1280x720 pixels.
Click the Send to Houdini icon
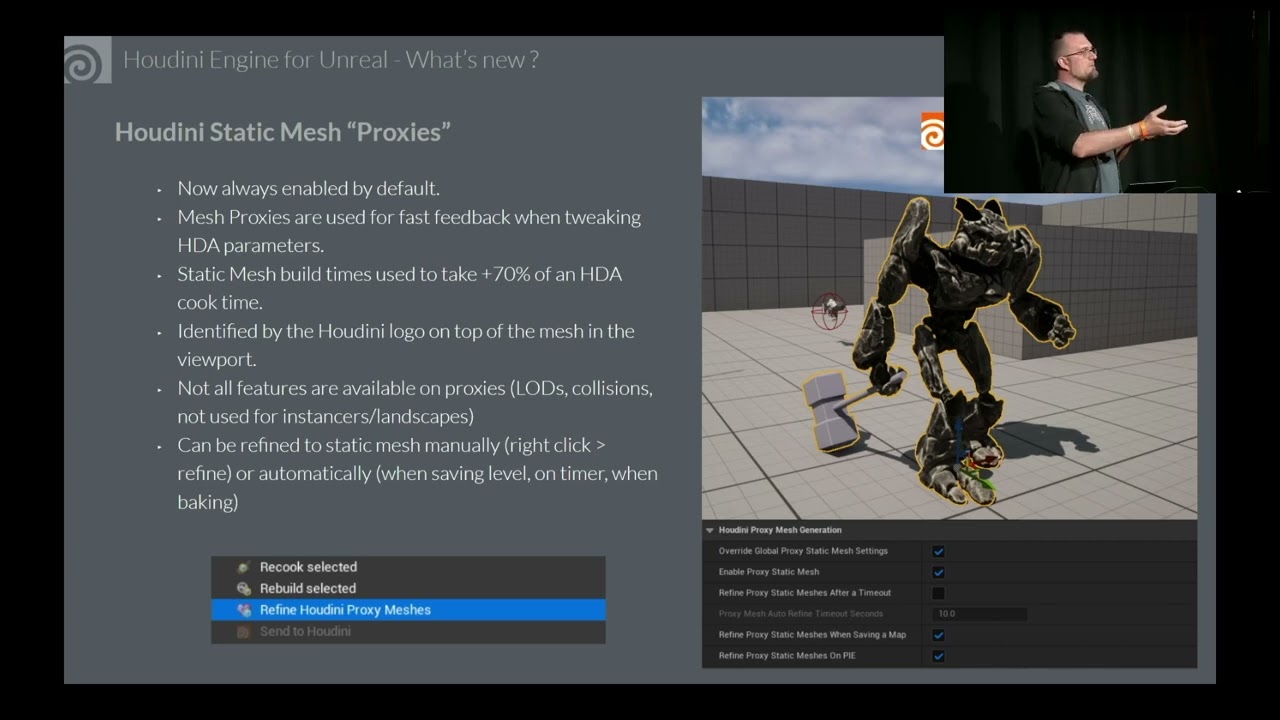243,632
